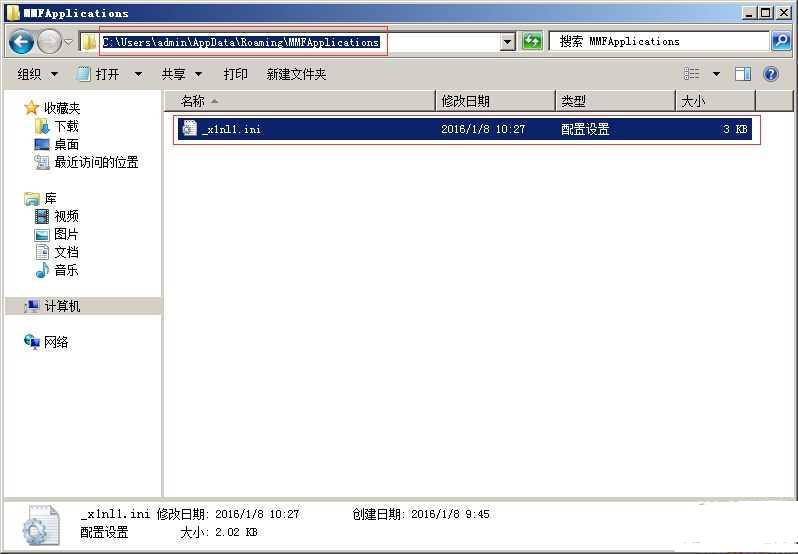Select 库 in the navigation pane
This screenshot has width=798, height=554.
click(50, 198)
